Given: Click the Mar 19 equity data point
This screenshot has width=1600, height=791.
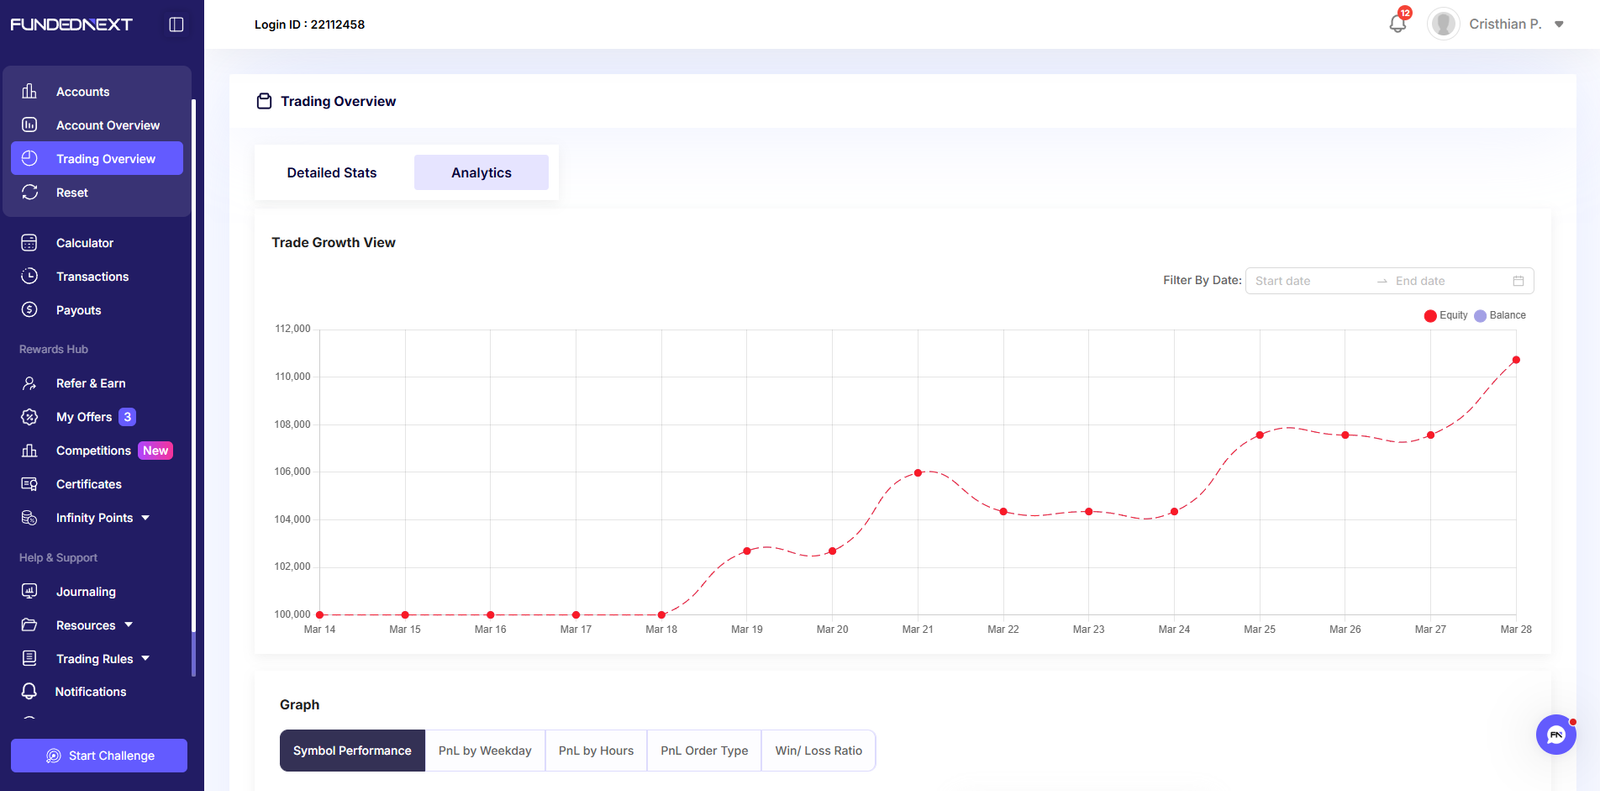Looking at the screenshot, I should [747, 551].
